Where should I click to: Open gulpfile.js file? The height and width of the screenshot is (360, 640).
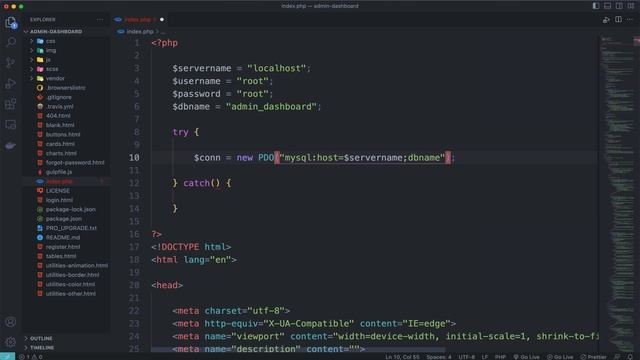tap(65, 172)
